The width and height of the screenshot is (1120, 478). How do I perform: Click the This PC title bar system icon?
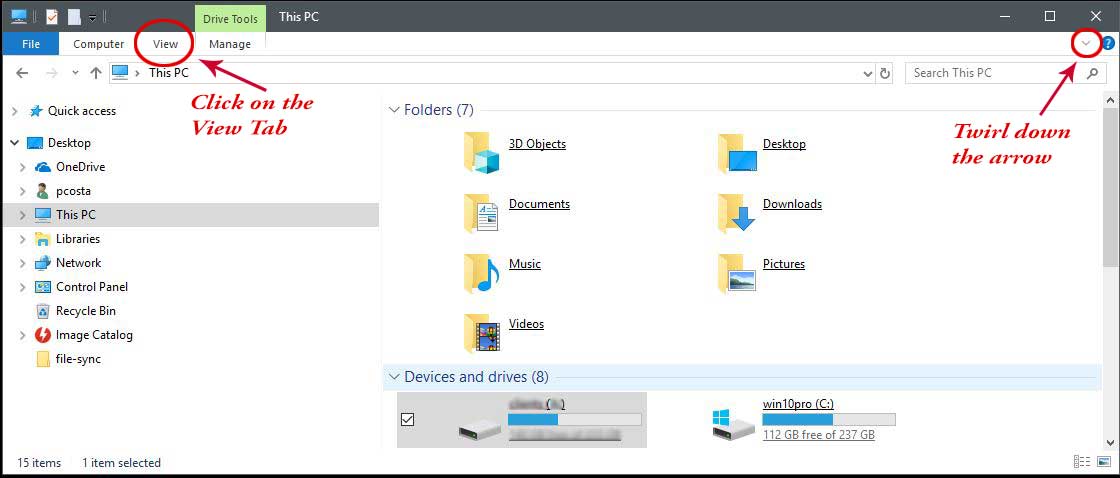(x=19, y=16)
